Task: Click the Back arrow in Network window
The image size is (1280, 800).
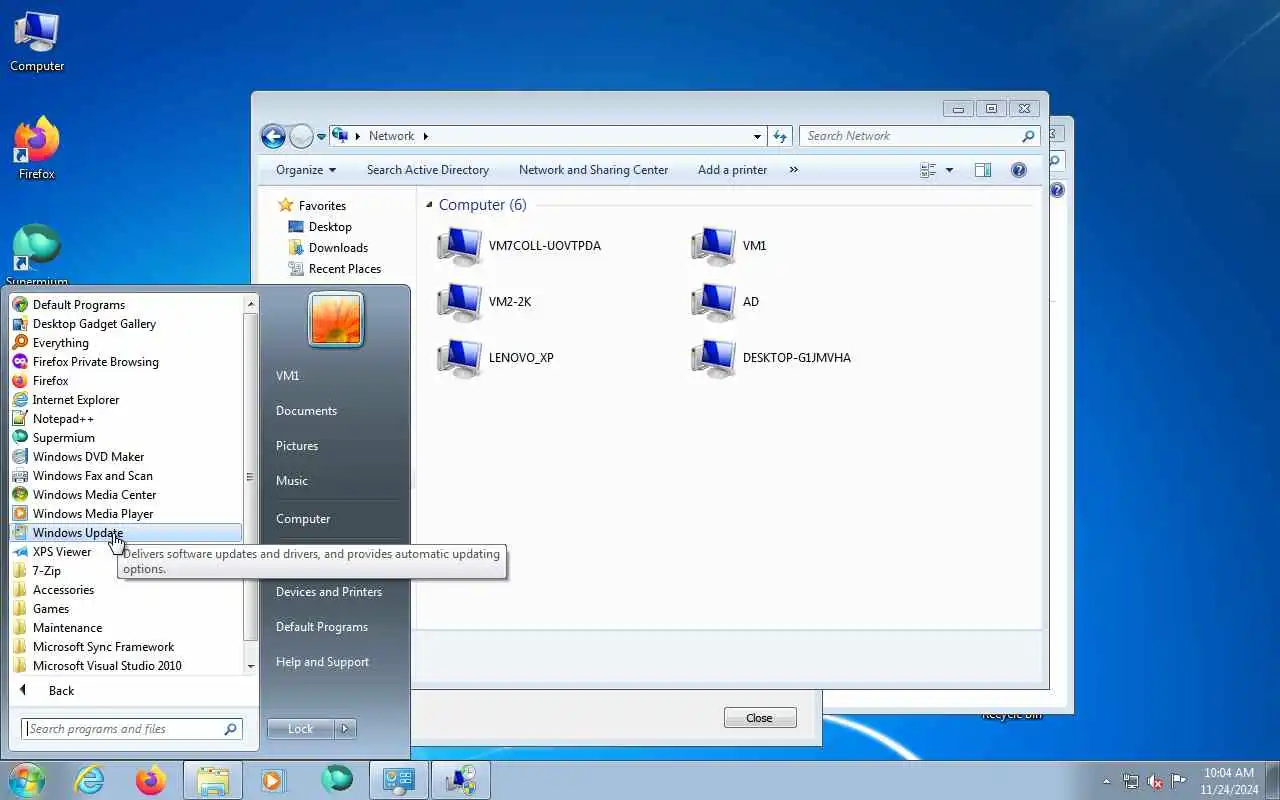Action: [273, 136]
